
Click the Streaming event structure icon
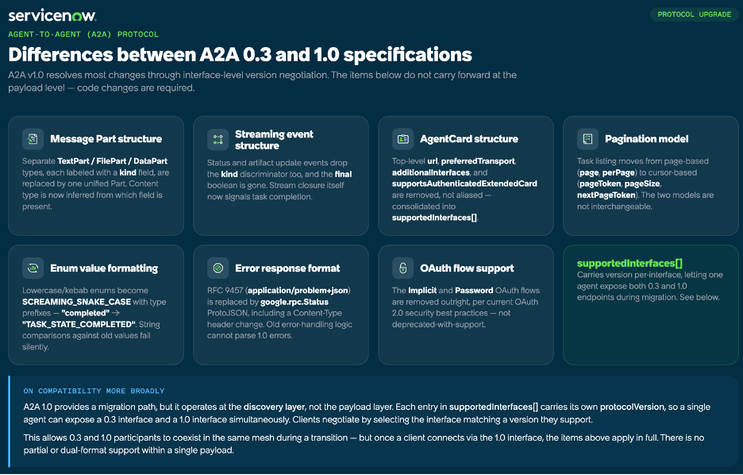pyautogui.click(x=218, y=139)
